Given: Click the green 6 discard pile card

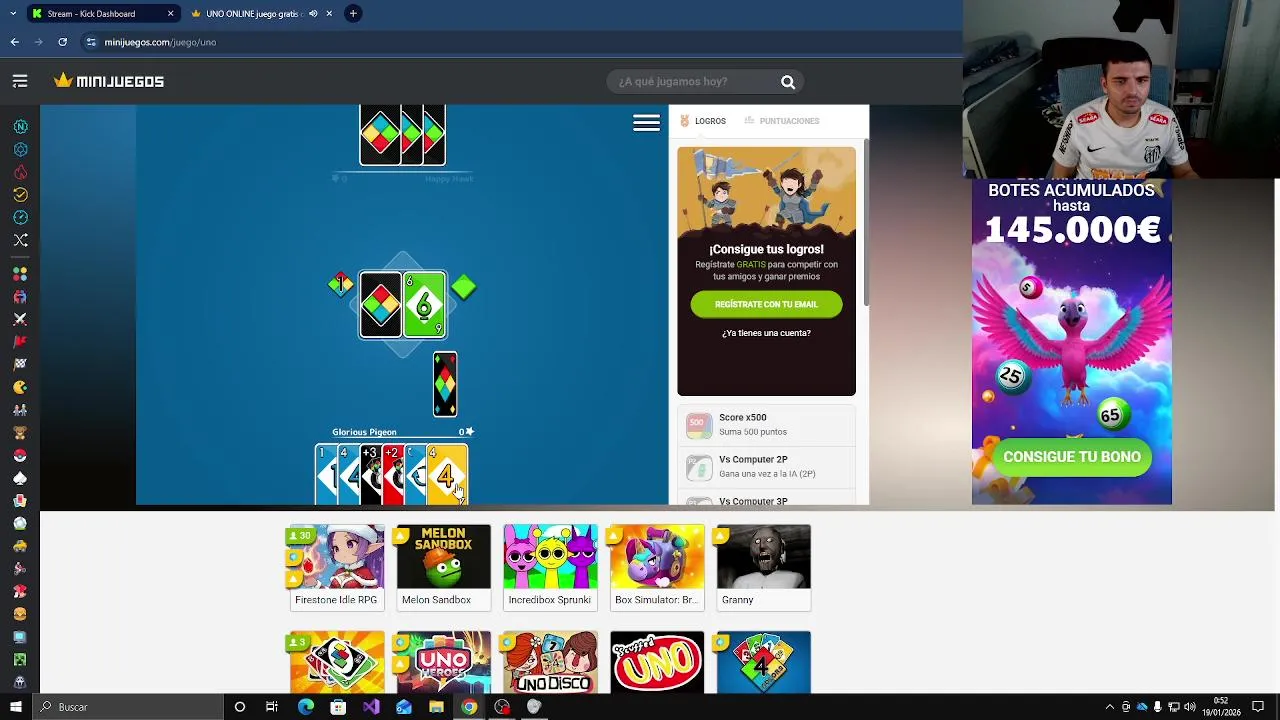Looking at the screenshot, I should pos(425,305).
